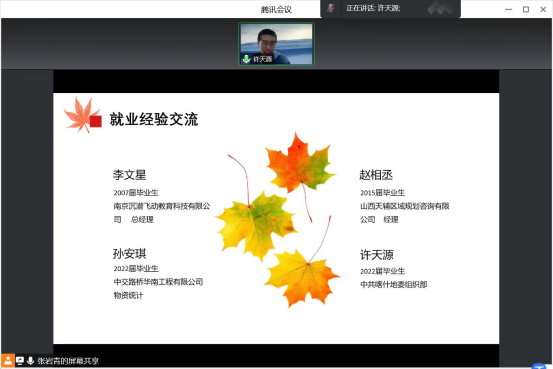Select 许天源's video thumbnail

276,44
